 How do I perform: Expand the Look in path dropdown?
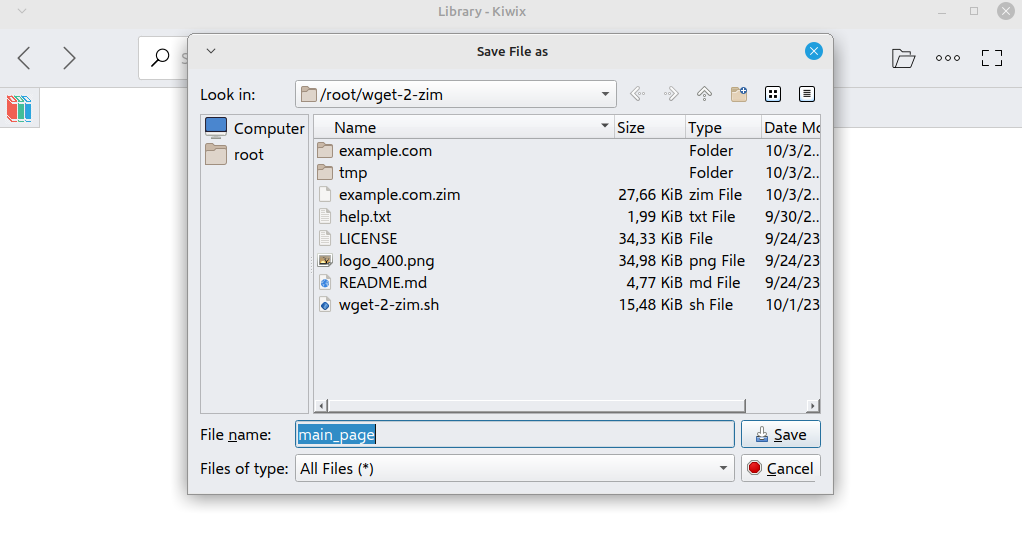pyautogui.click(x=605, y=94)
